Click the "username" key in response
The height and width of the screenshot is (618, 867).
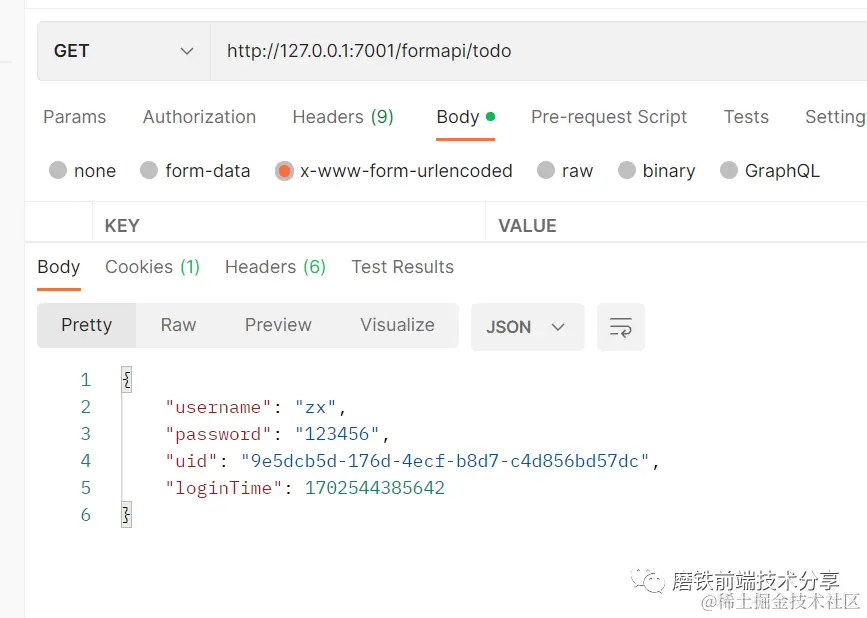pyautogui.click(x=218, y=407)
